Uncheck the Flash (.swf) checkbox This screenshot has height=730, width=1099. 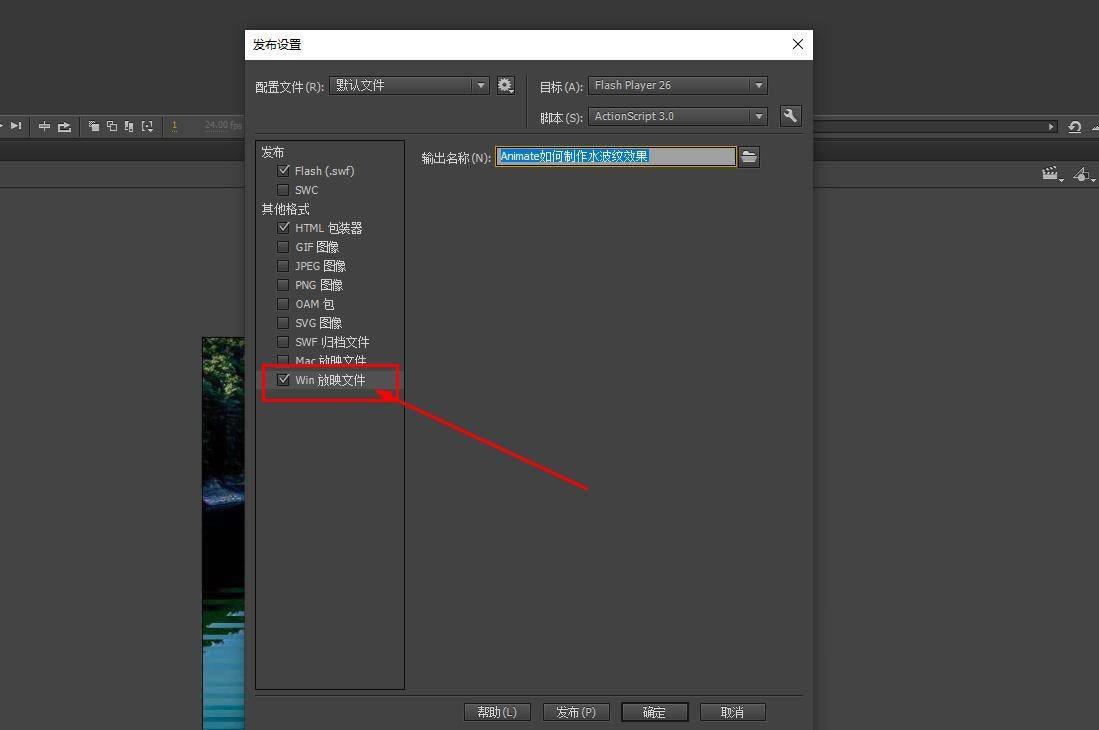click(284, 171)
